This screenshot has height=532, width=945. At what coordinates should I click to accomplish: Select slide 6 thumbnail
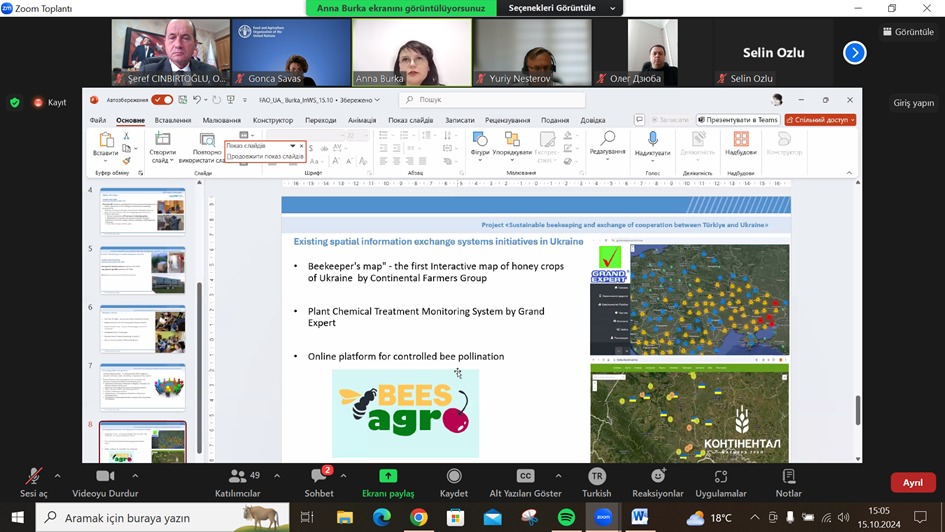coord(143,329)
